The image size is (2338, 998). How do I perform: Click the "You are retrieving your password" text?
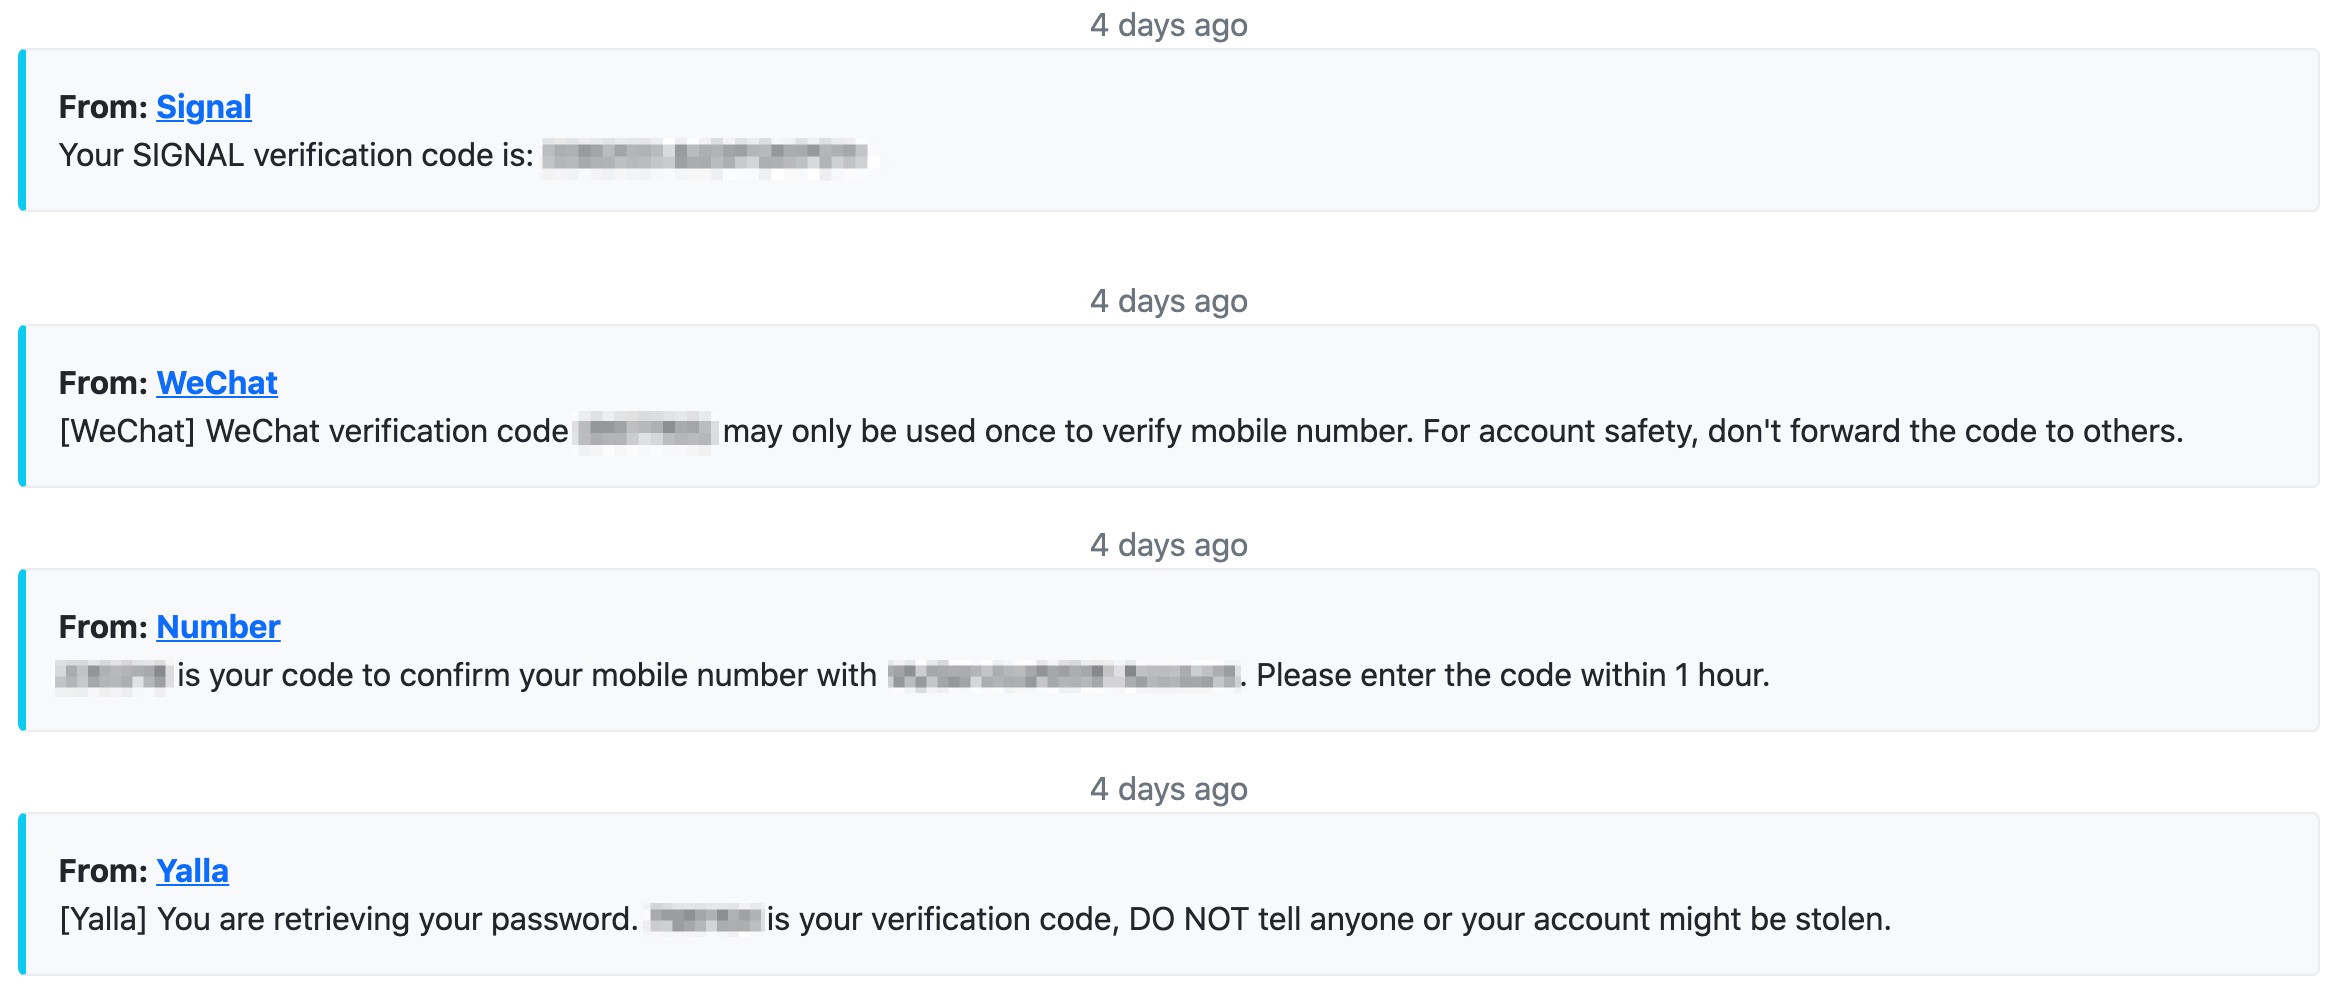398,919
